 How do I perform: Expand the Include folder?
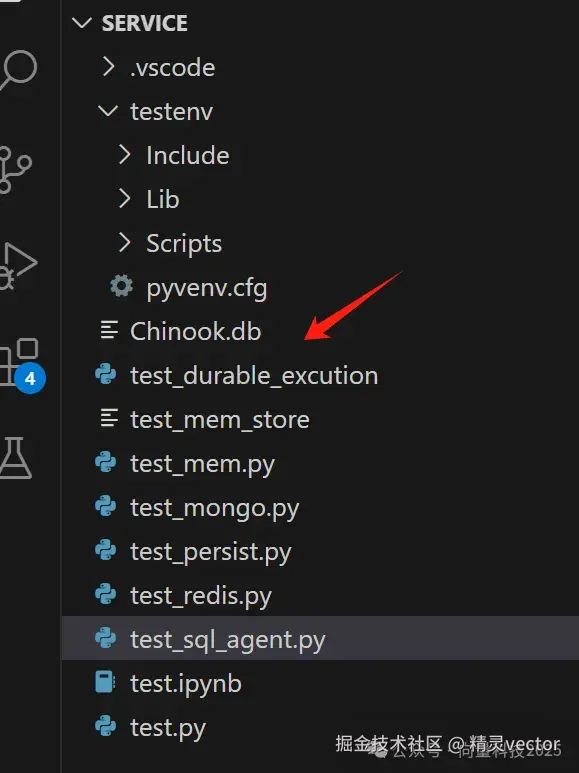(124, 154)
